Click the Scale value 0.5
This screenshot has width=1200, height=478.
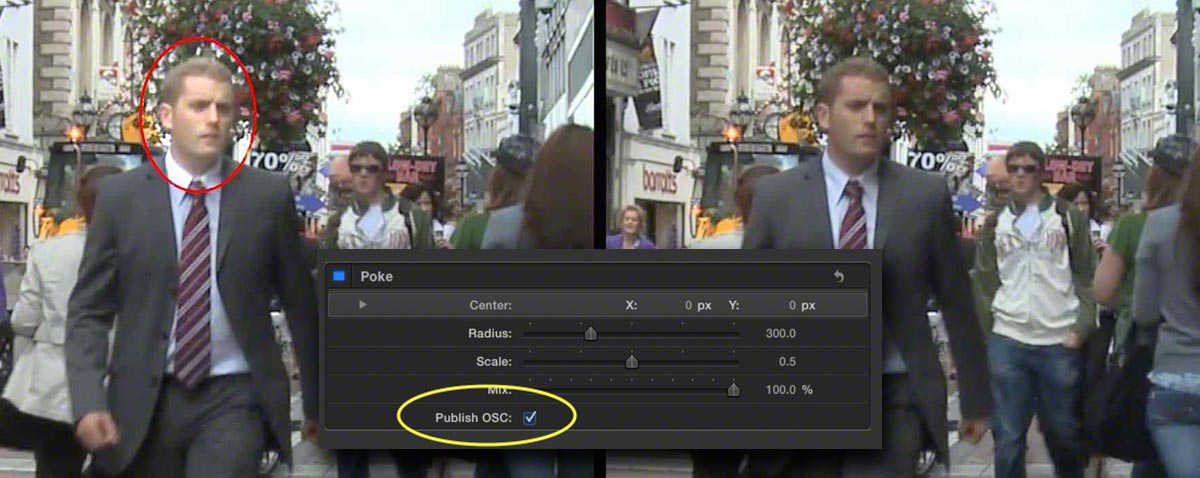click(x=787, y=361)
